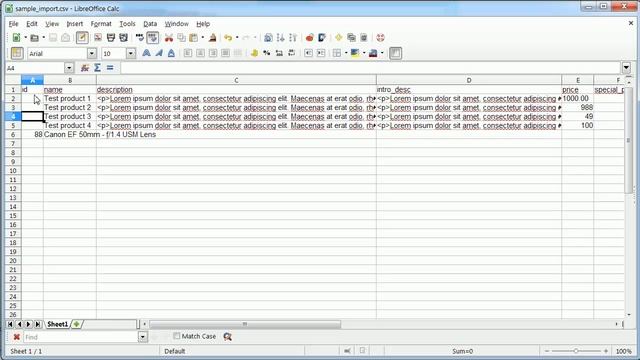Run Spelling check icon

tap(140, 38)
